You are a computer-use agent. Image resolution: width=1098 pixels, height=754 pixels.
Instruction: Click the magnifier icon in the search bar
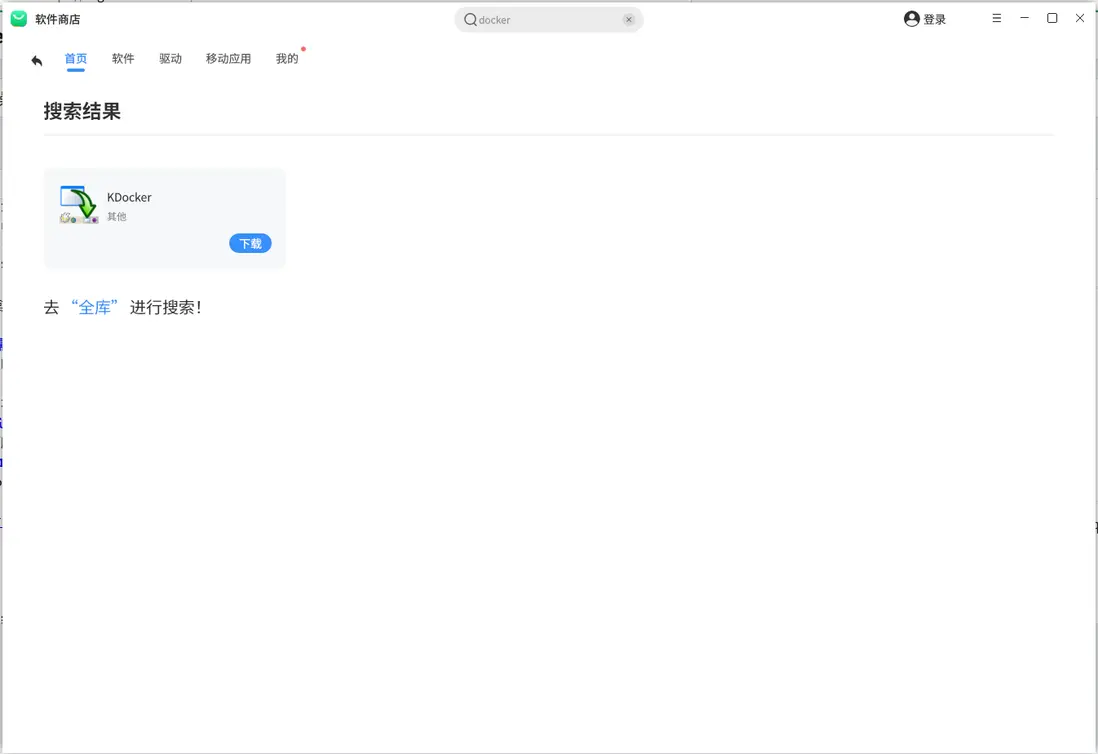tap(469, 19)
